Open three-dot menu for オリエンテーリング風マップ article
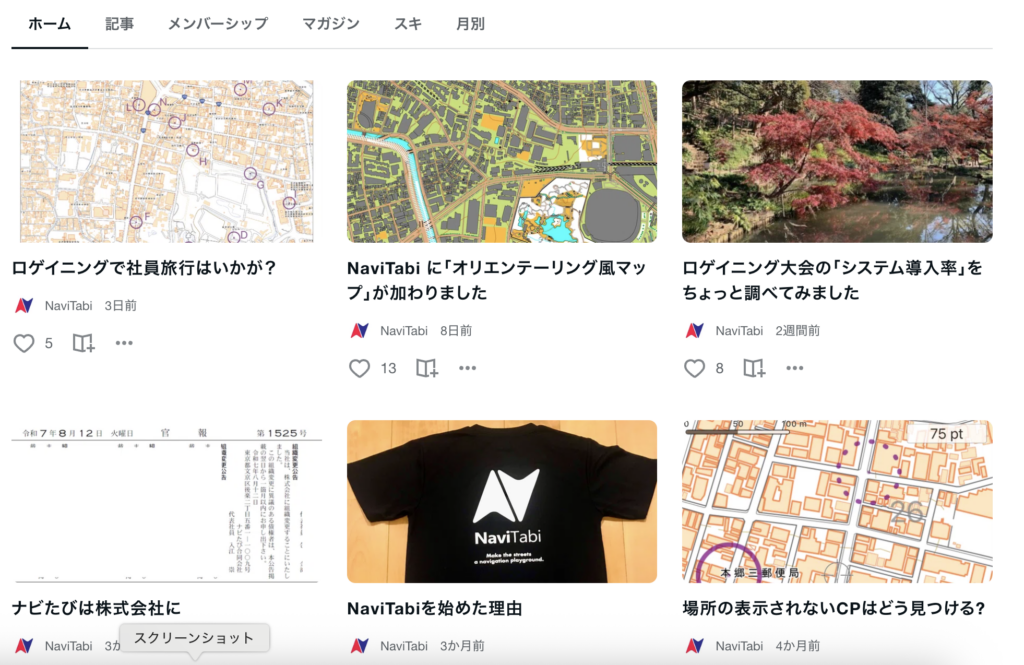 click(x=467, y=368)
